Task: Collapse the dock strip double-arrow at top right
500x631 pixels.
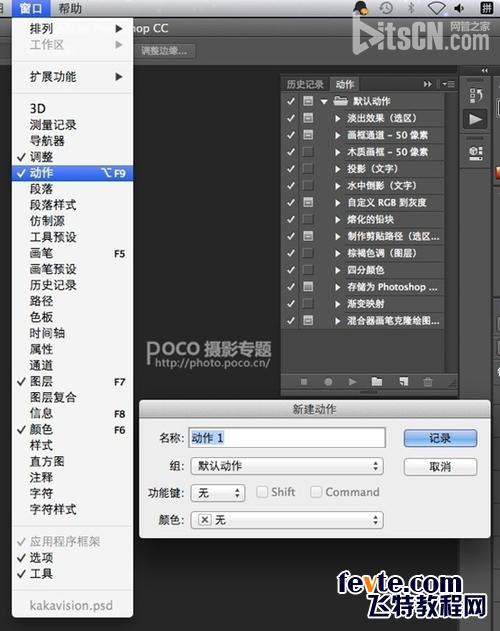Action: (485, 70)
